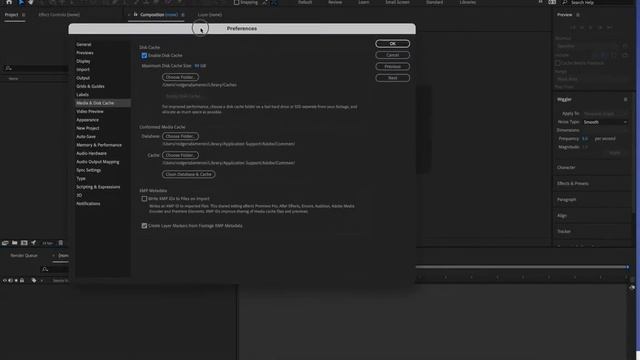Viewport: 640px width, 360px height.
Task: Click the Home icon in the toolbar
Action: click(x=9, y=2)
